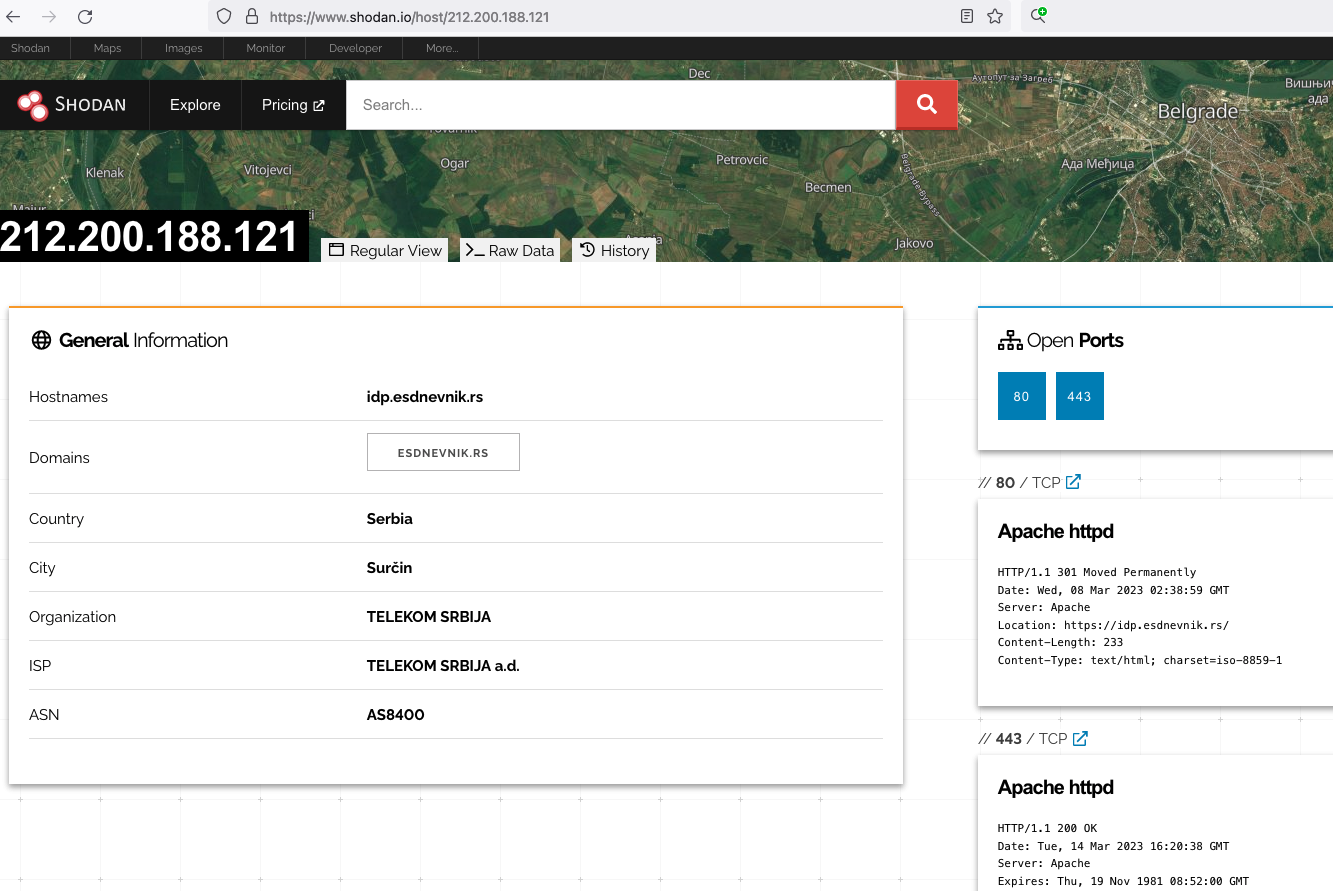This screenshot has height=891, width=1333.
Task: Click into the Shodan search field
Action: (620, 105)
